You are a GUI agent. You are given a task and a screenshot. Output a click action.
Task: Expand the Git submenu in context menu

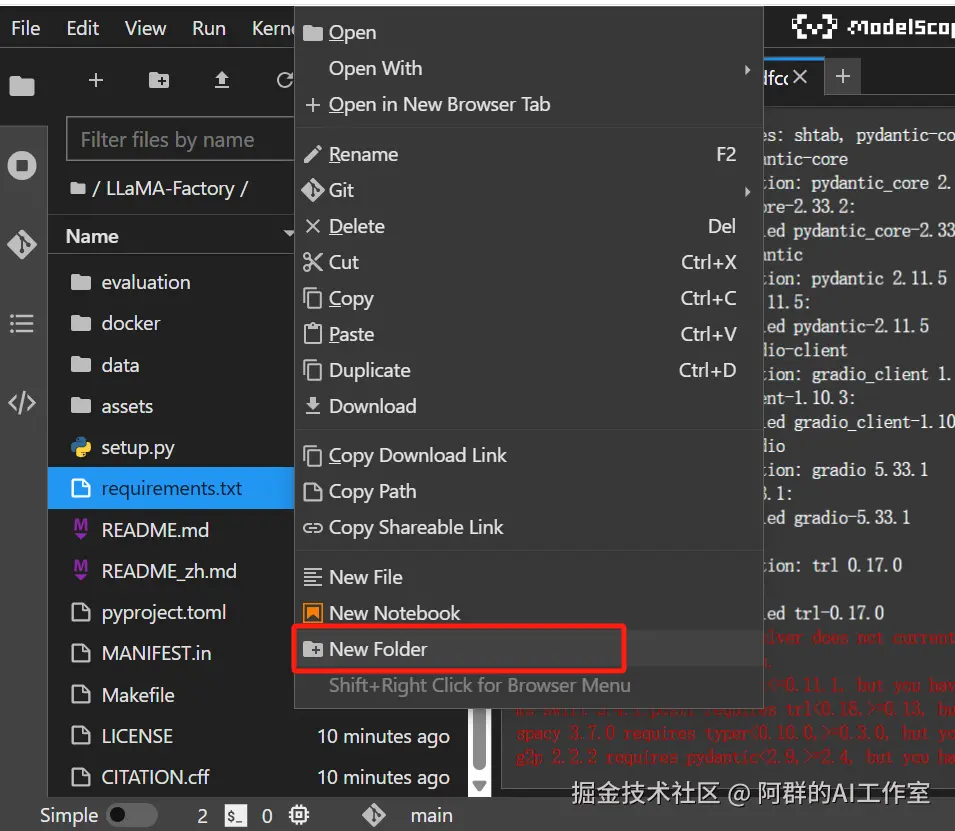(x=747, y=191)
